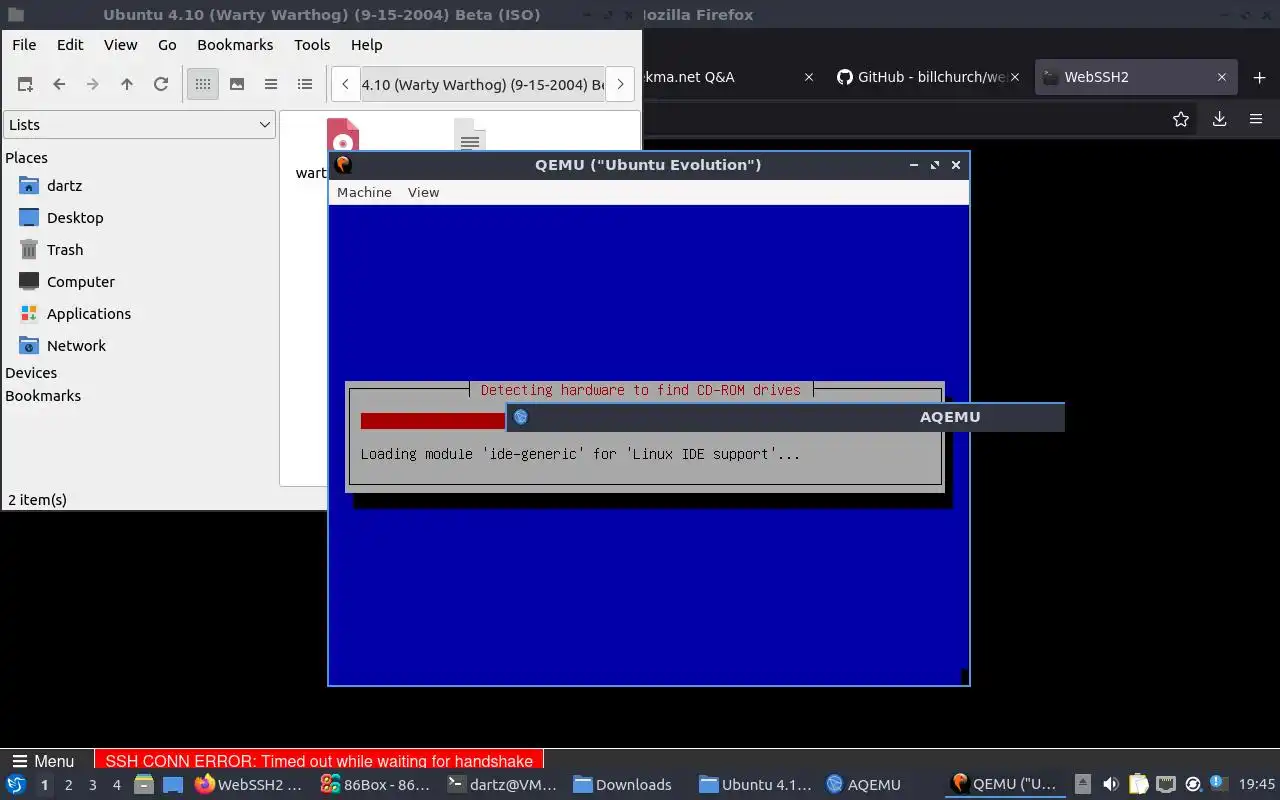This screenshot has height=800, width=1280.
Task: Select the 4.10 (Warty Warthog) path button
Action: (x=483, y=85)
